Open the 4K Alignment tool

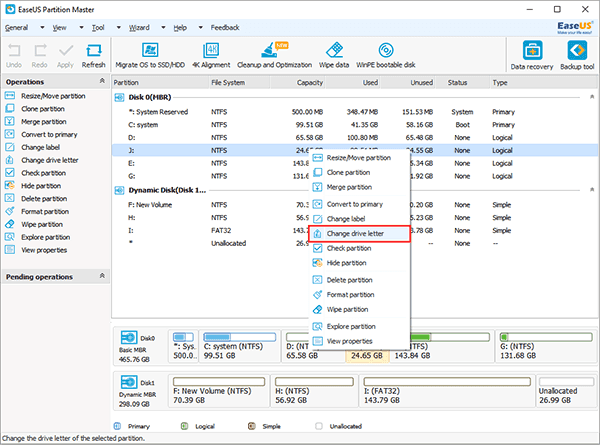[211, 55]
